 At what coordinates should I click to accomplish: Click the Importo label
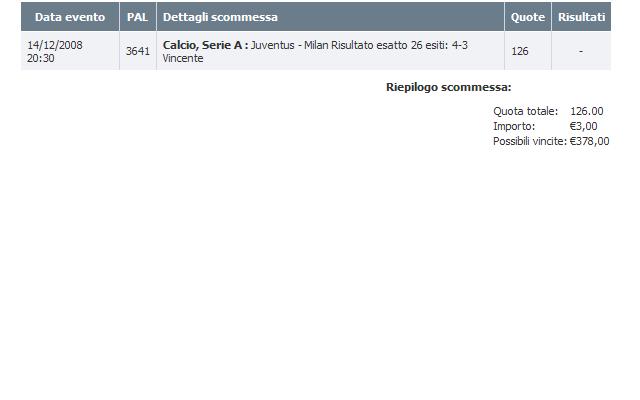(514, 126)
